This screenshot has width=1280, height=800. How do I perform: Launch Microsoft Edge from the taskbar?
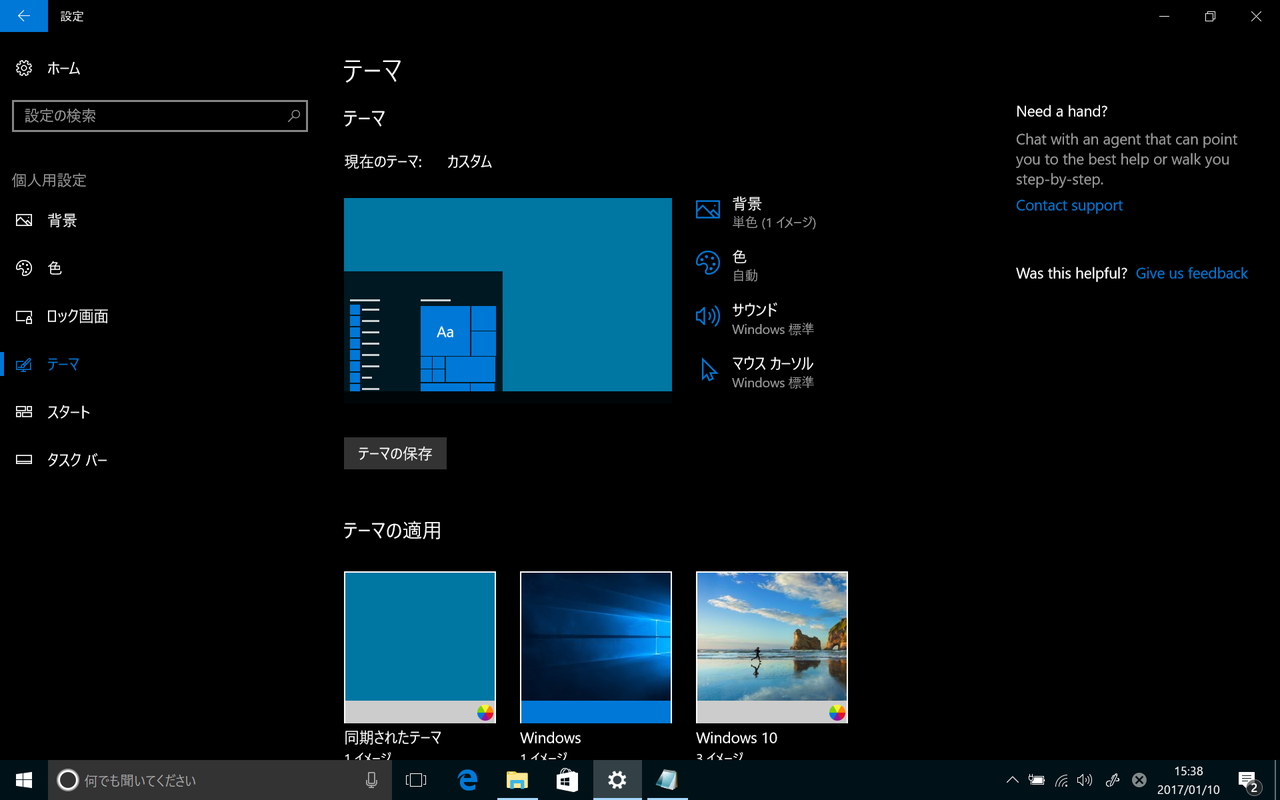pyautogui.click(x=467, y=780)
